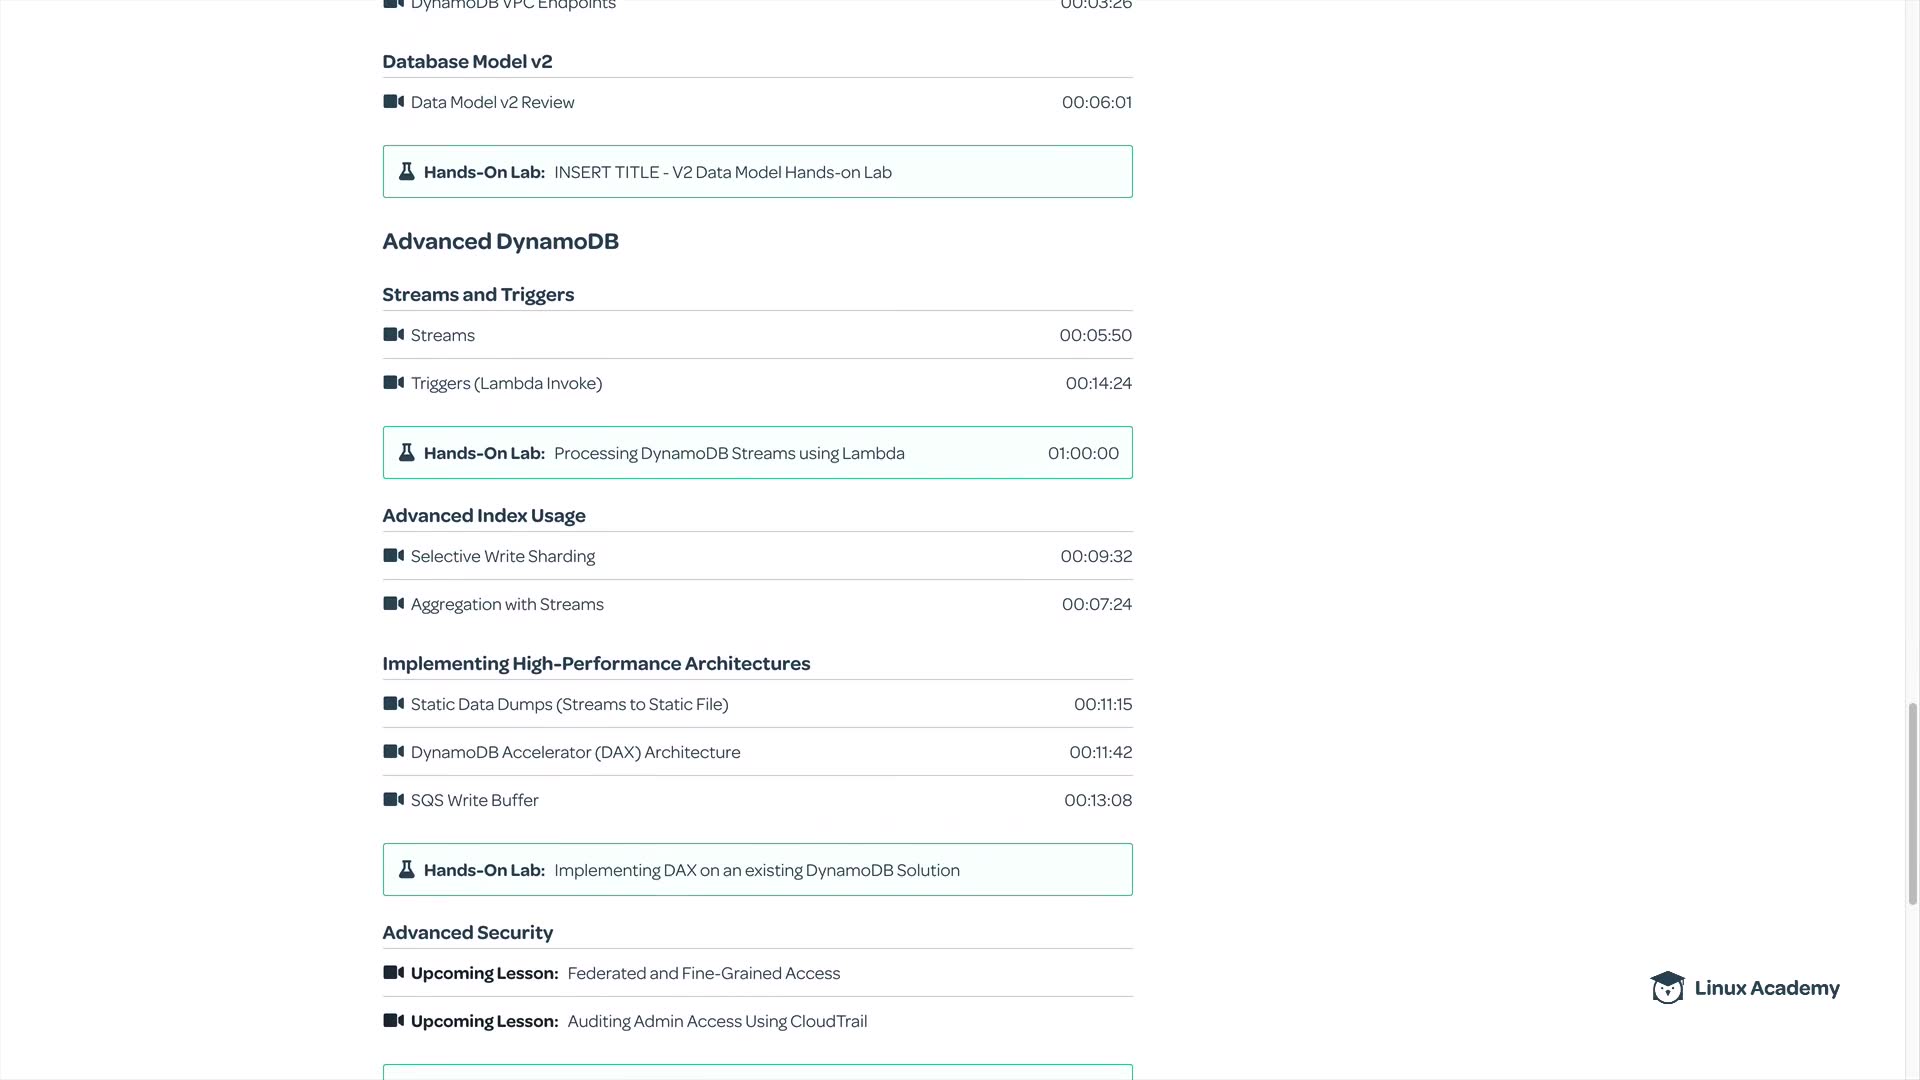
Task: Click the video icon beside Selective Write Sharding
Action: point(393,556)
